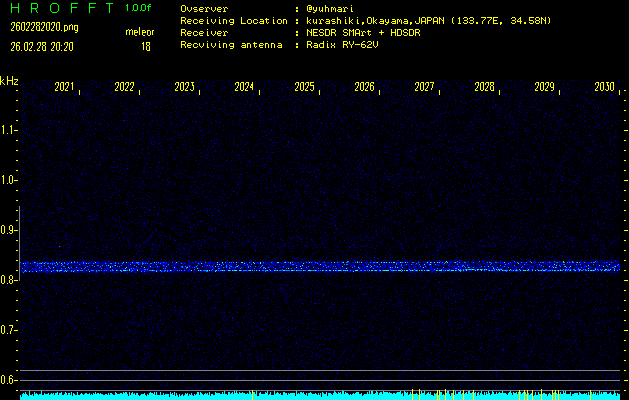Click the kHz axis unit label
The image size is (629, 400).
click(9, 81)
